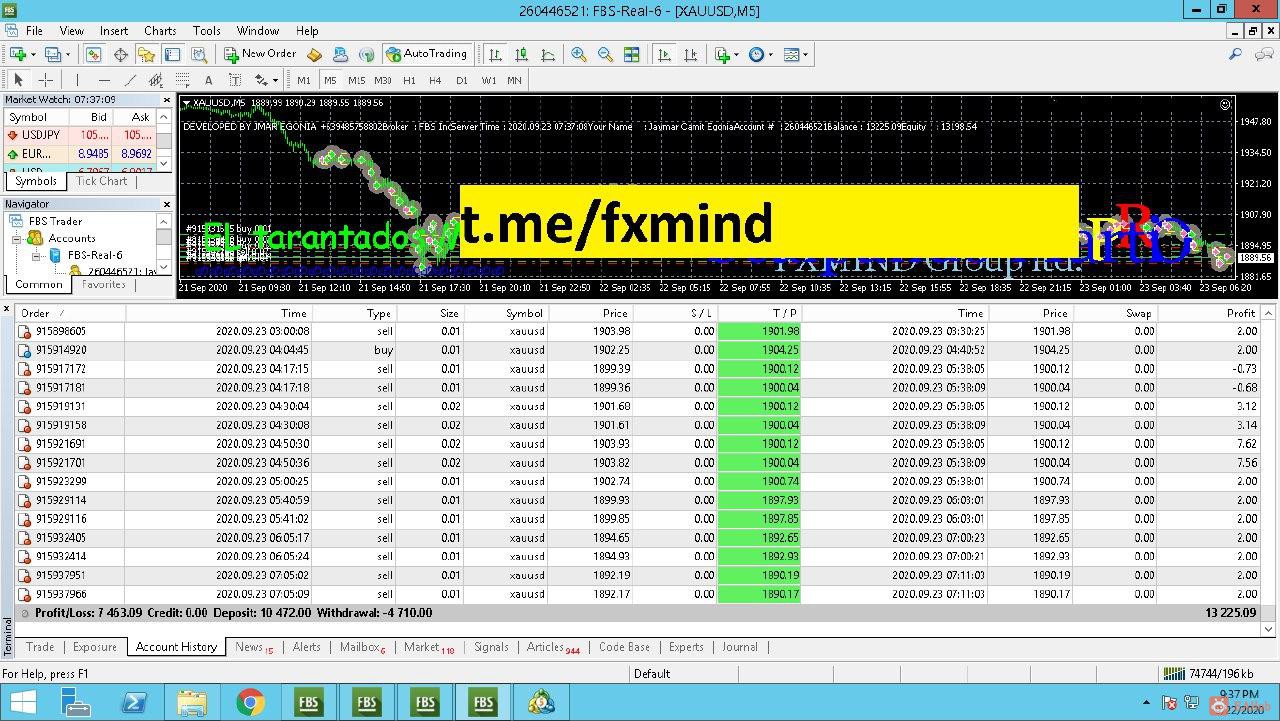Image resolution: width=1280 pixels, height=721 pixels.
Task: Toggle the Navigator star-folder icon
Action: 146,54
